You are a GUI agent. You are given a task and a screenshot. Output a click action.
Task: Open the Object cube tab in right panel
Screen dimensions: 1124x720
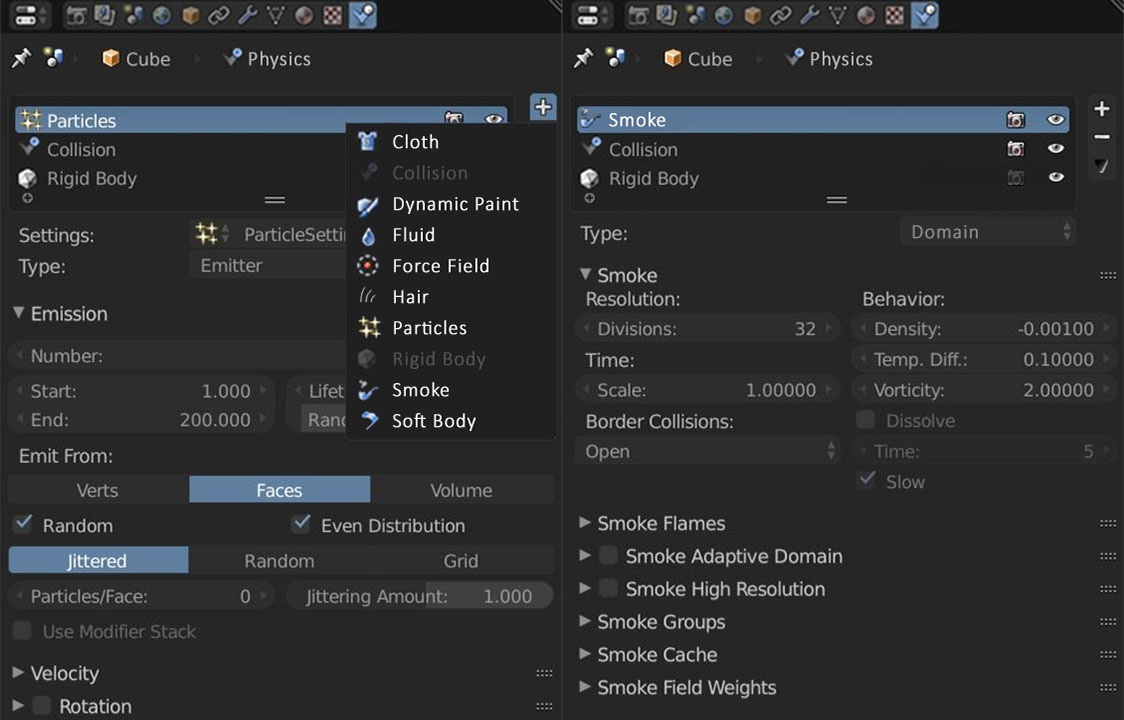click(753, 15)
